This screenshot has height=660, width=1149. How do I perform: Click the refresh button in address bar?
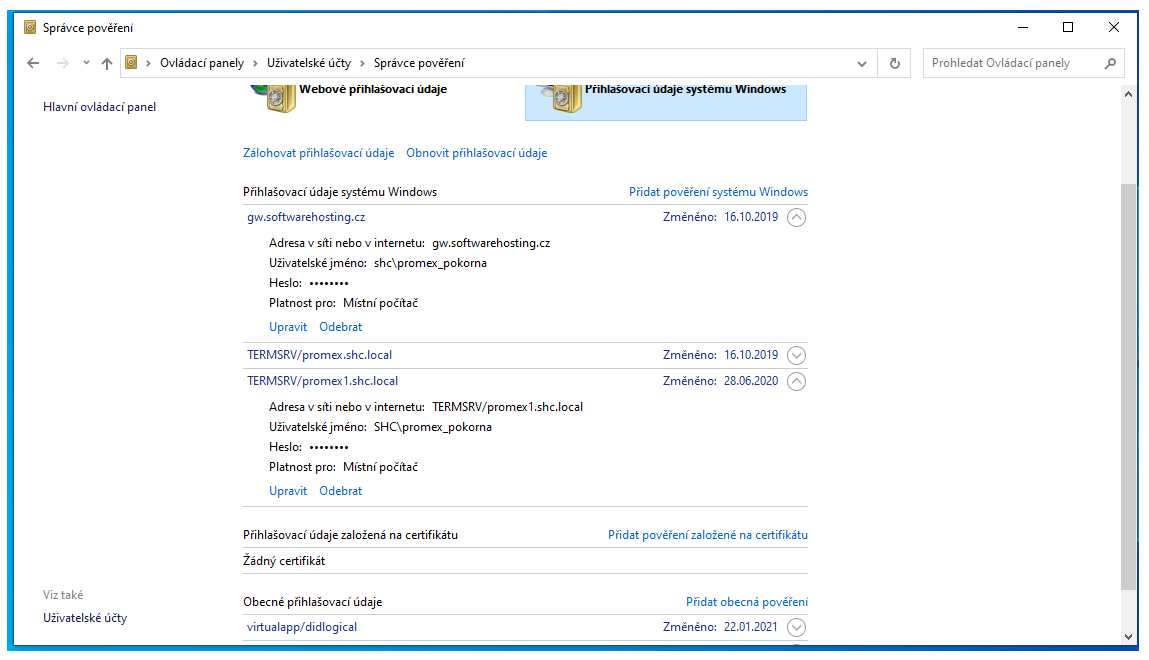coord(895,63)
